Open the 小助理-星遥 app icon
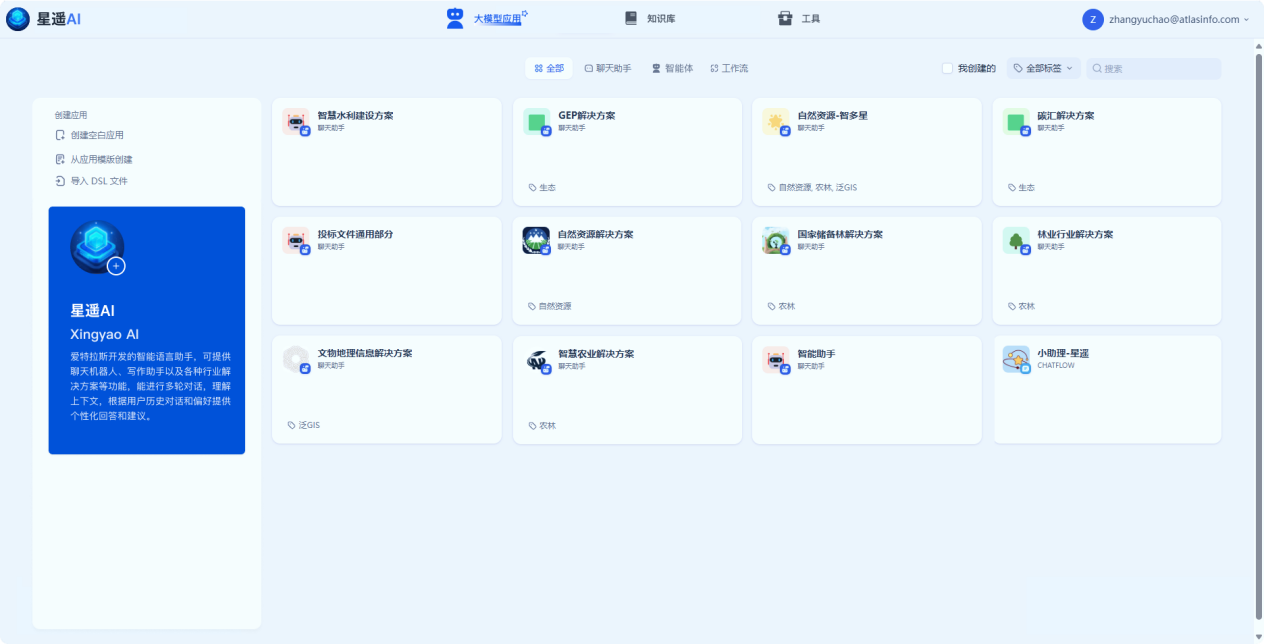Screen dimensions: 1264x644 pos(1015,359)
